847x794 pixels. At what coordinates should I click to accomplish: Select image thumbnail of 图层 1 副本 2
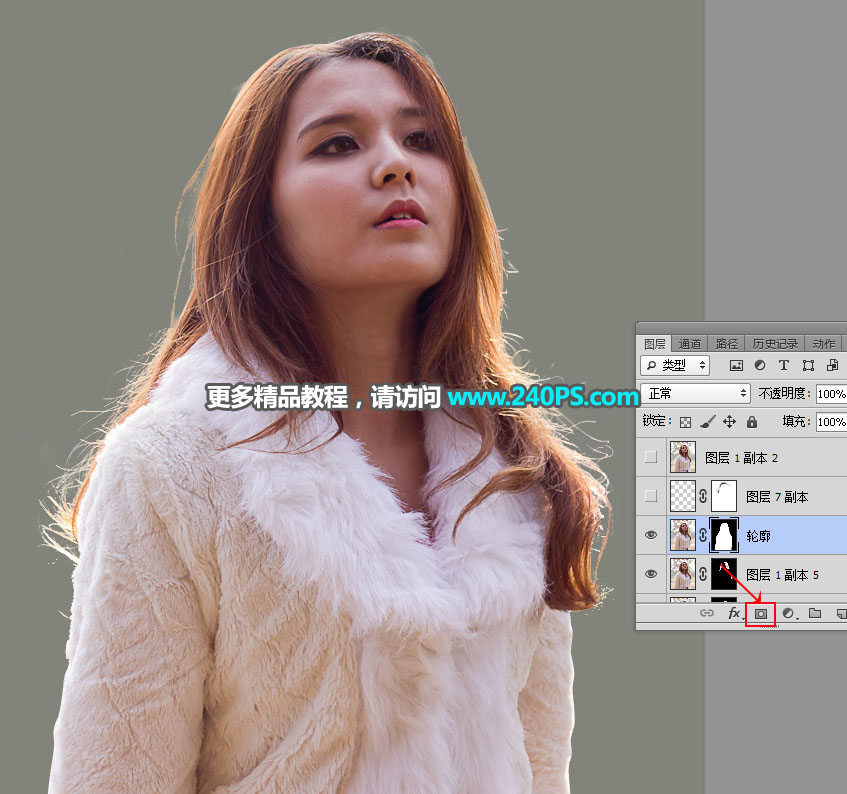tap(683, 457)
